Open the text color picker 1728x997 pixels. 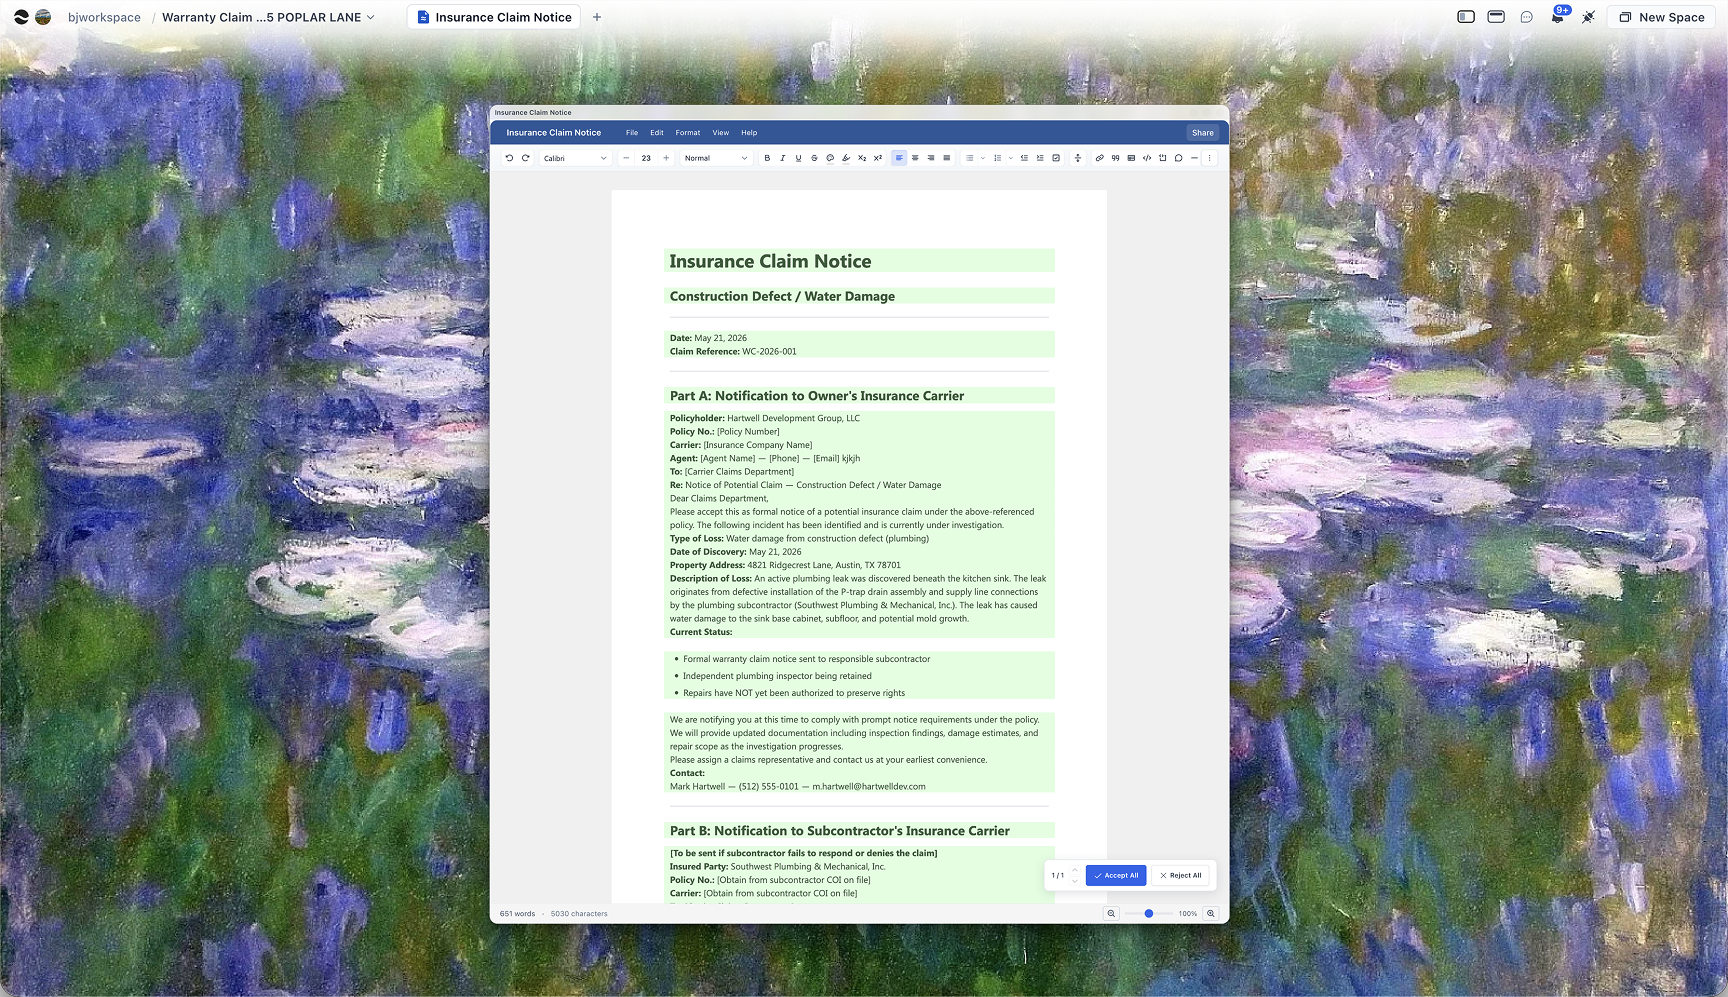830,158
